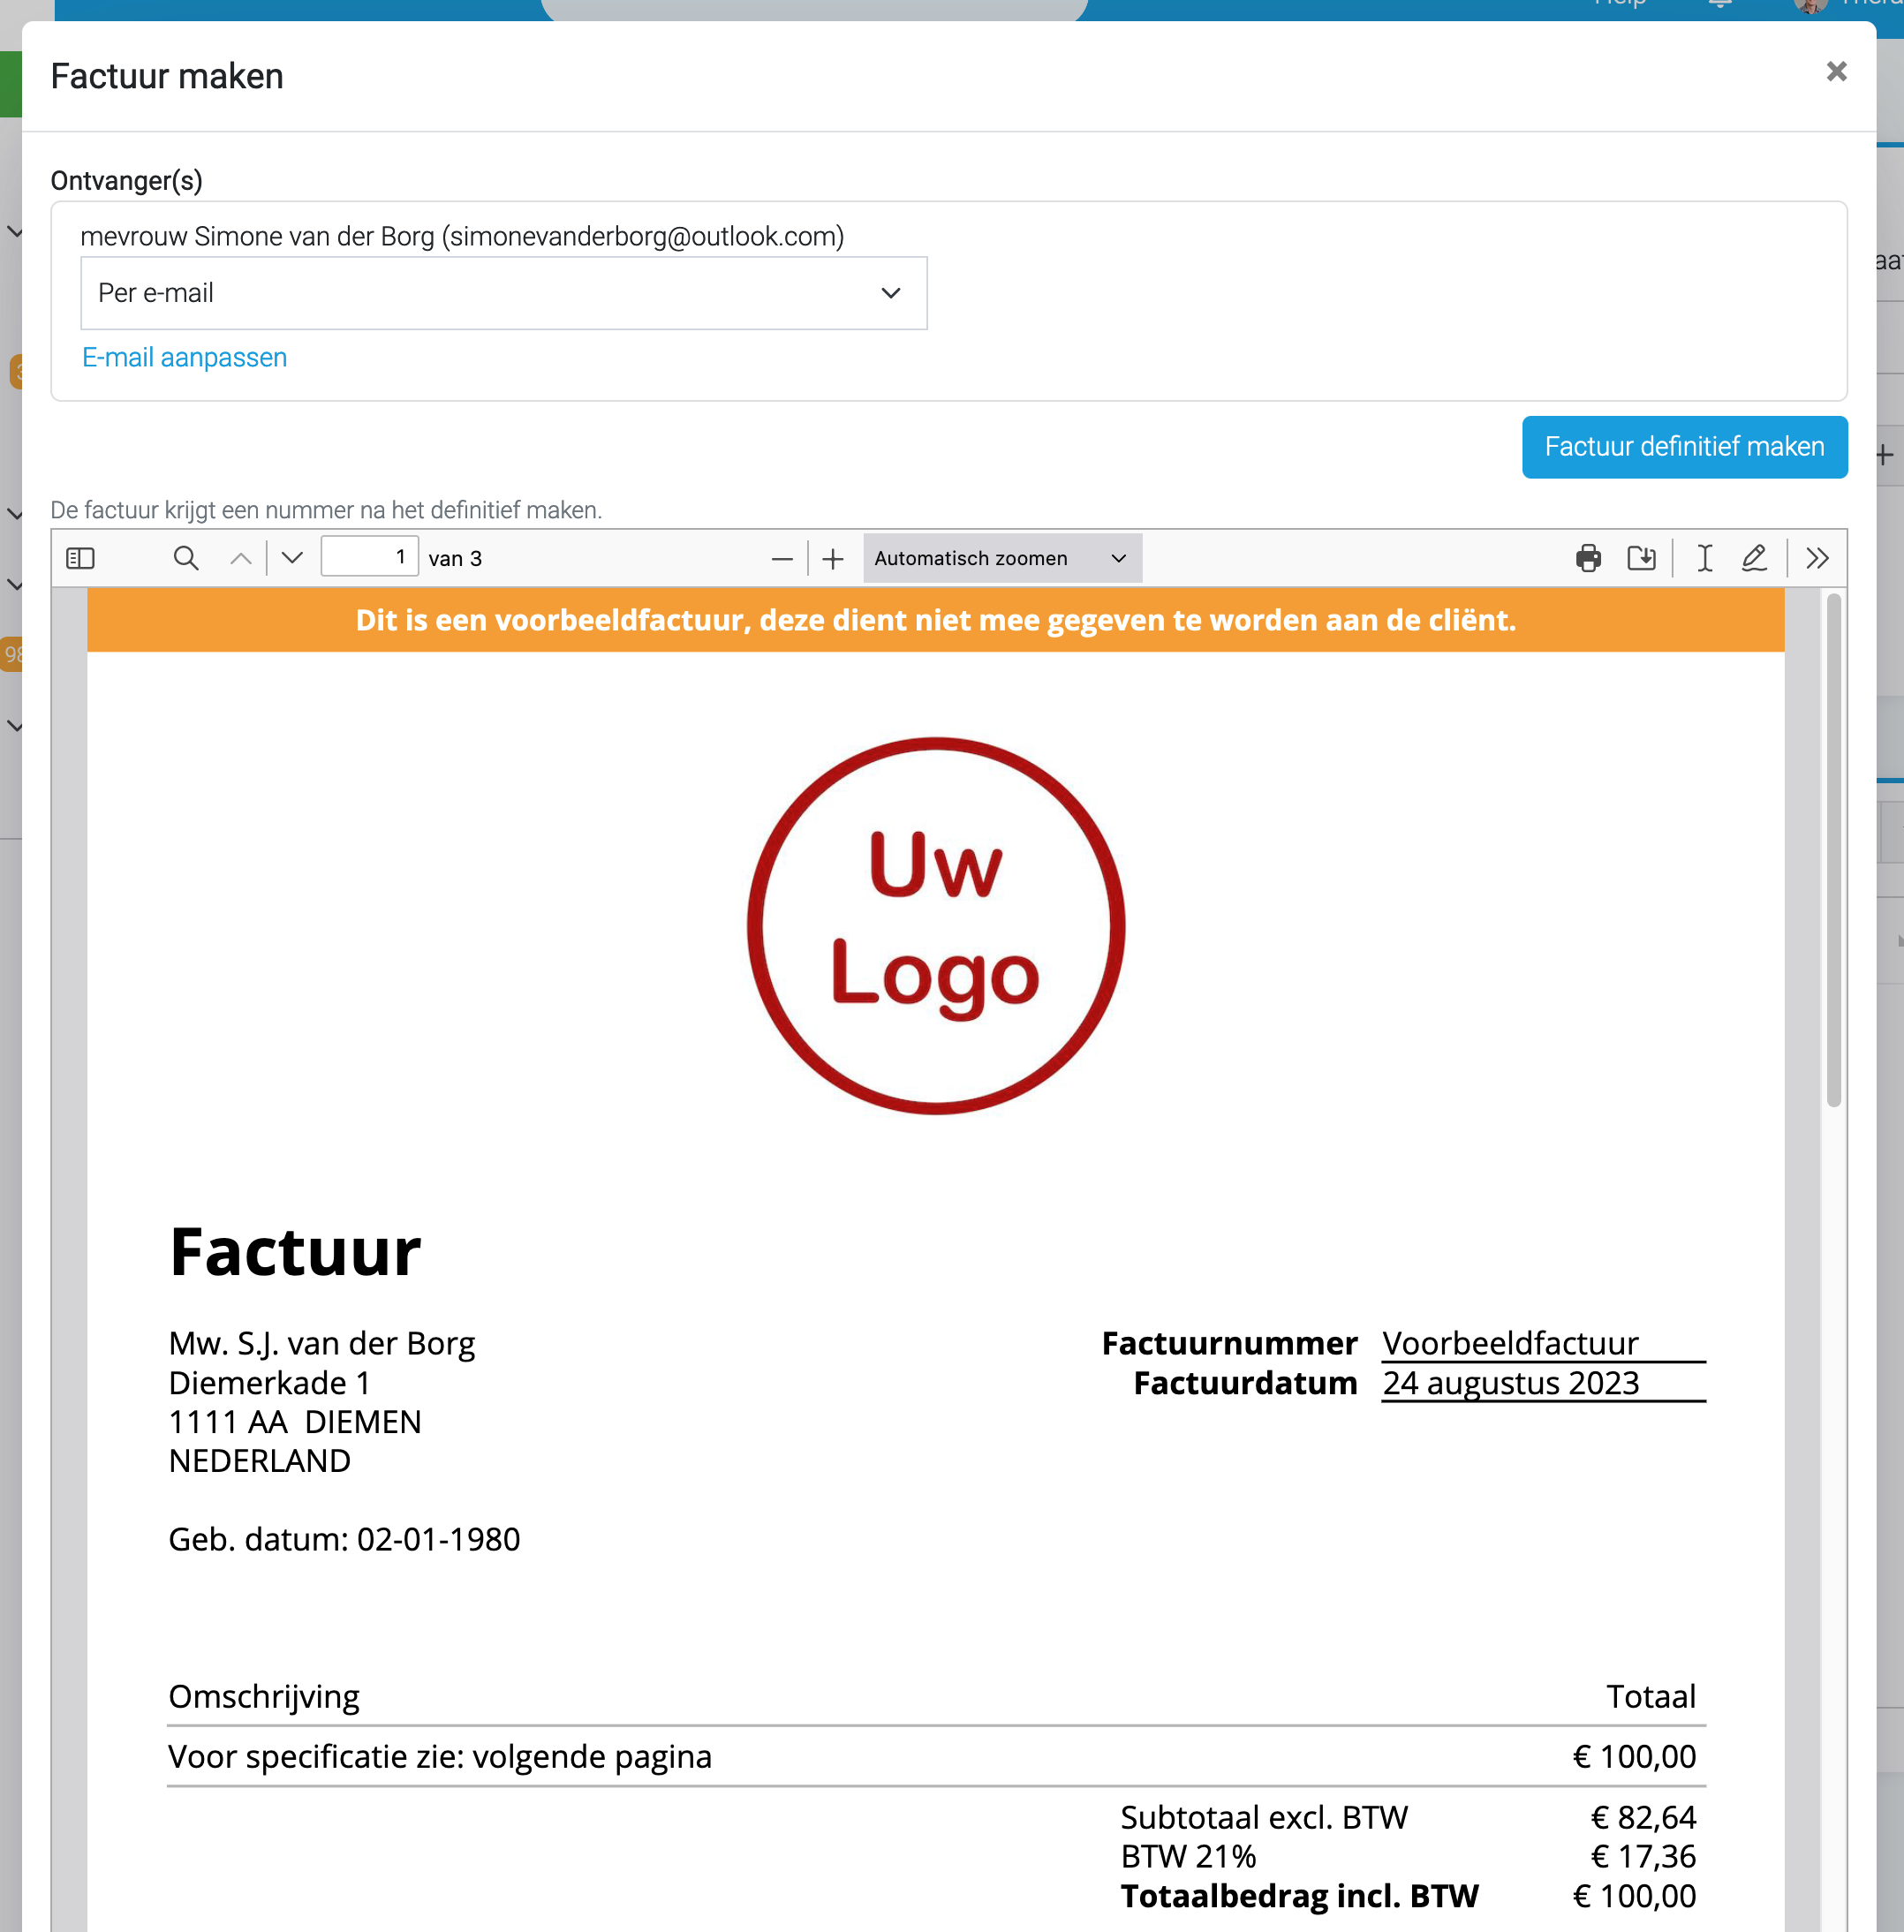The image size is (1904, 1932).
Task: Zoom out the invoice preview
Action: 782,558
